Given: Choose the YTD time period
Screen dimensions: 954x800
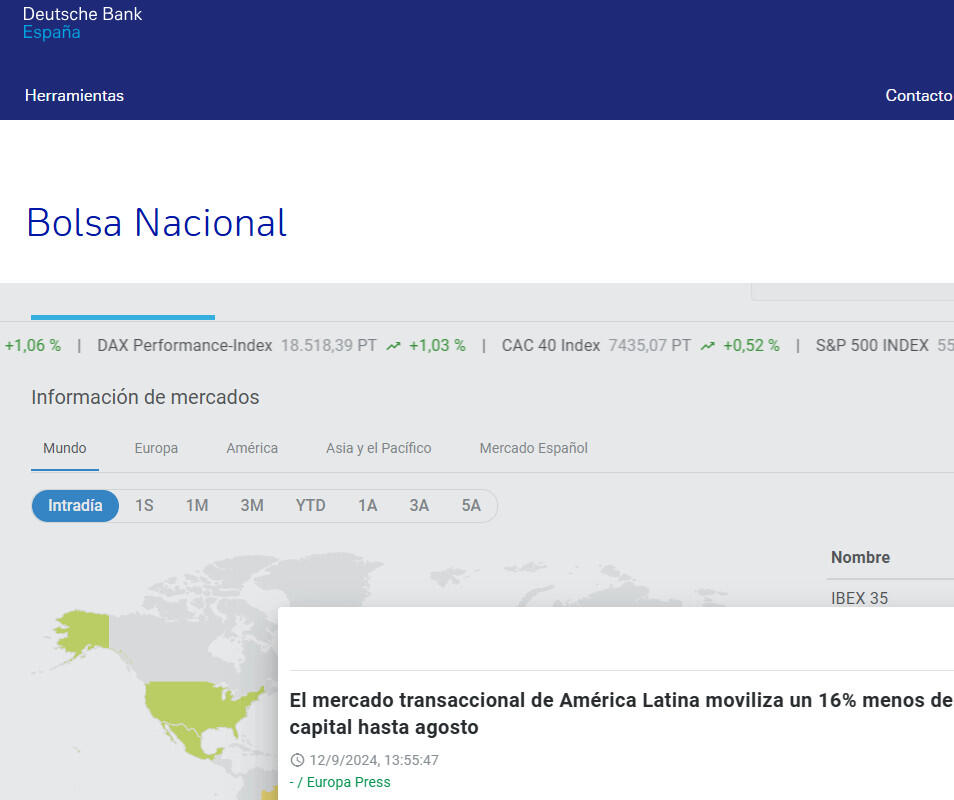Looking at the screenshot, I should tap(310, 506).
